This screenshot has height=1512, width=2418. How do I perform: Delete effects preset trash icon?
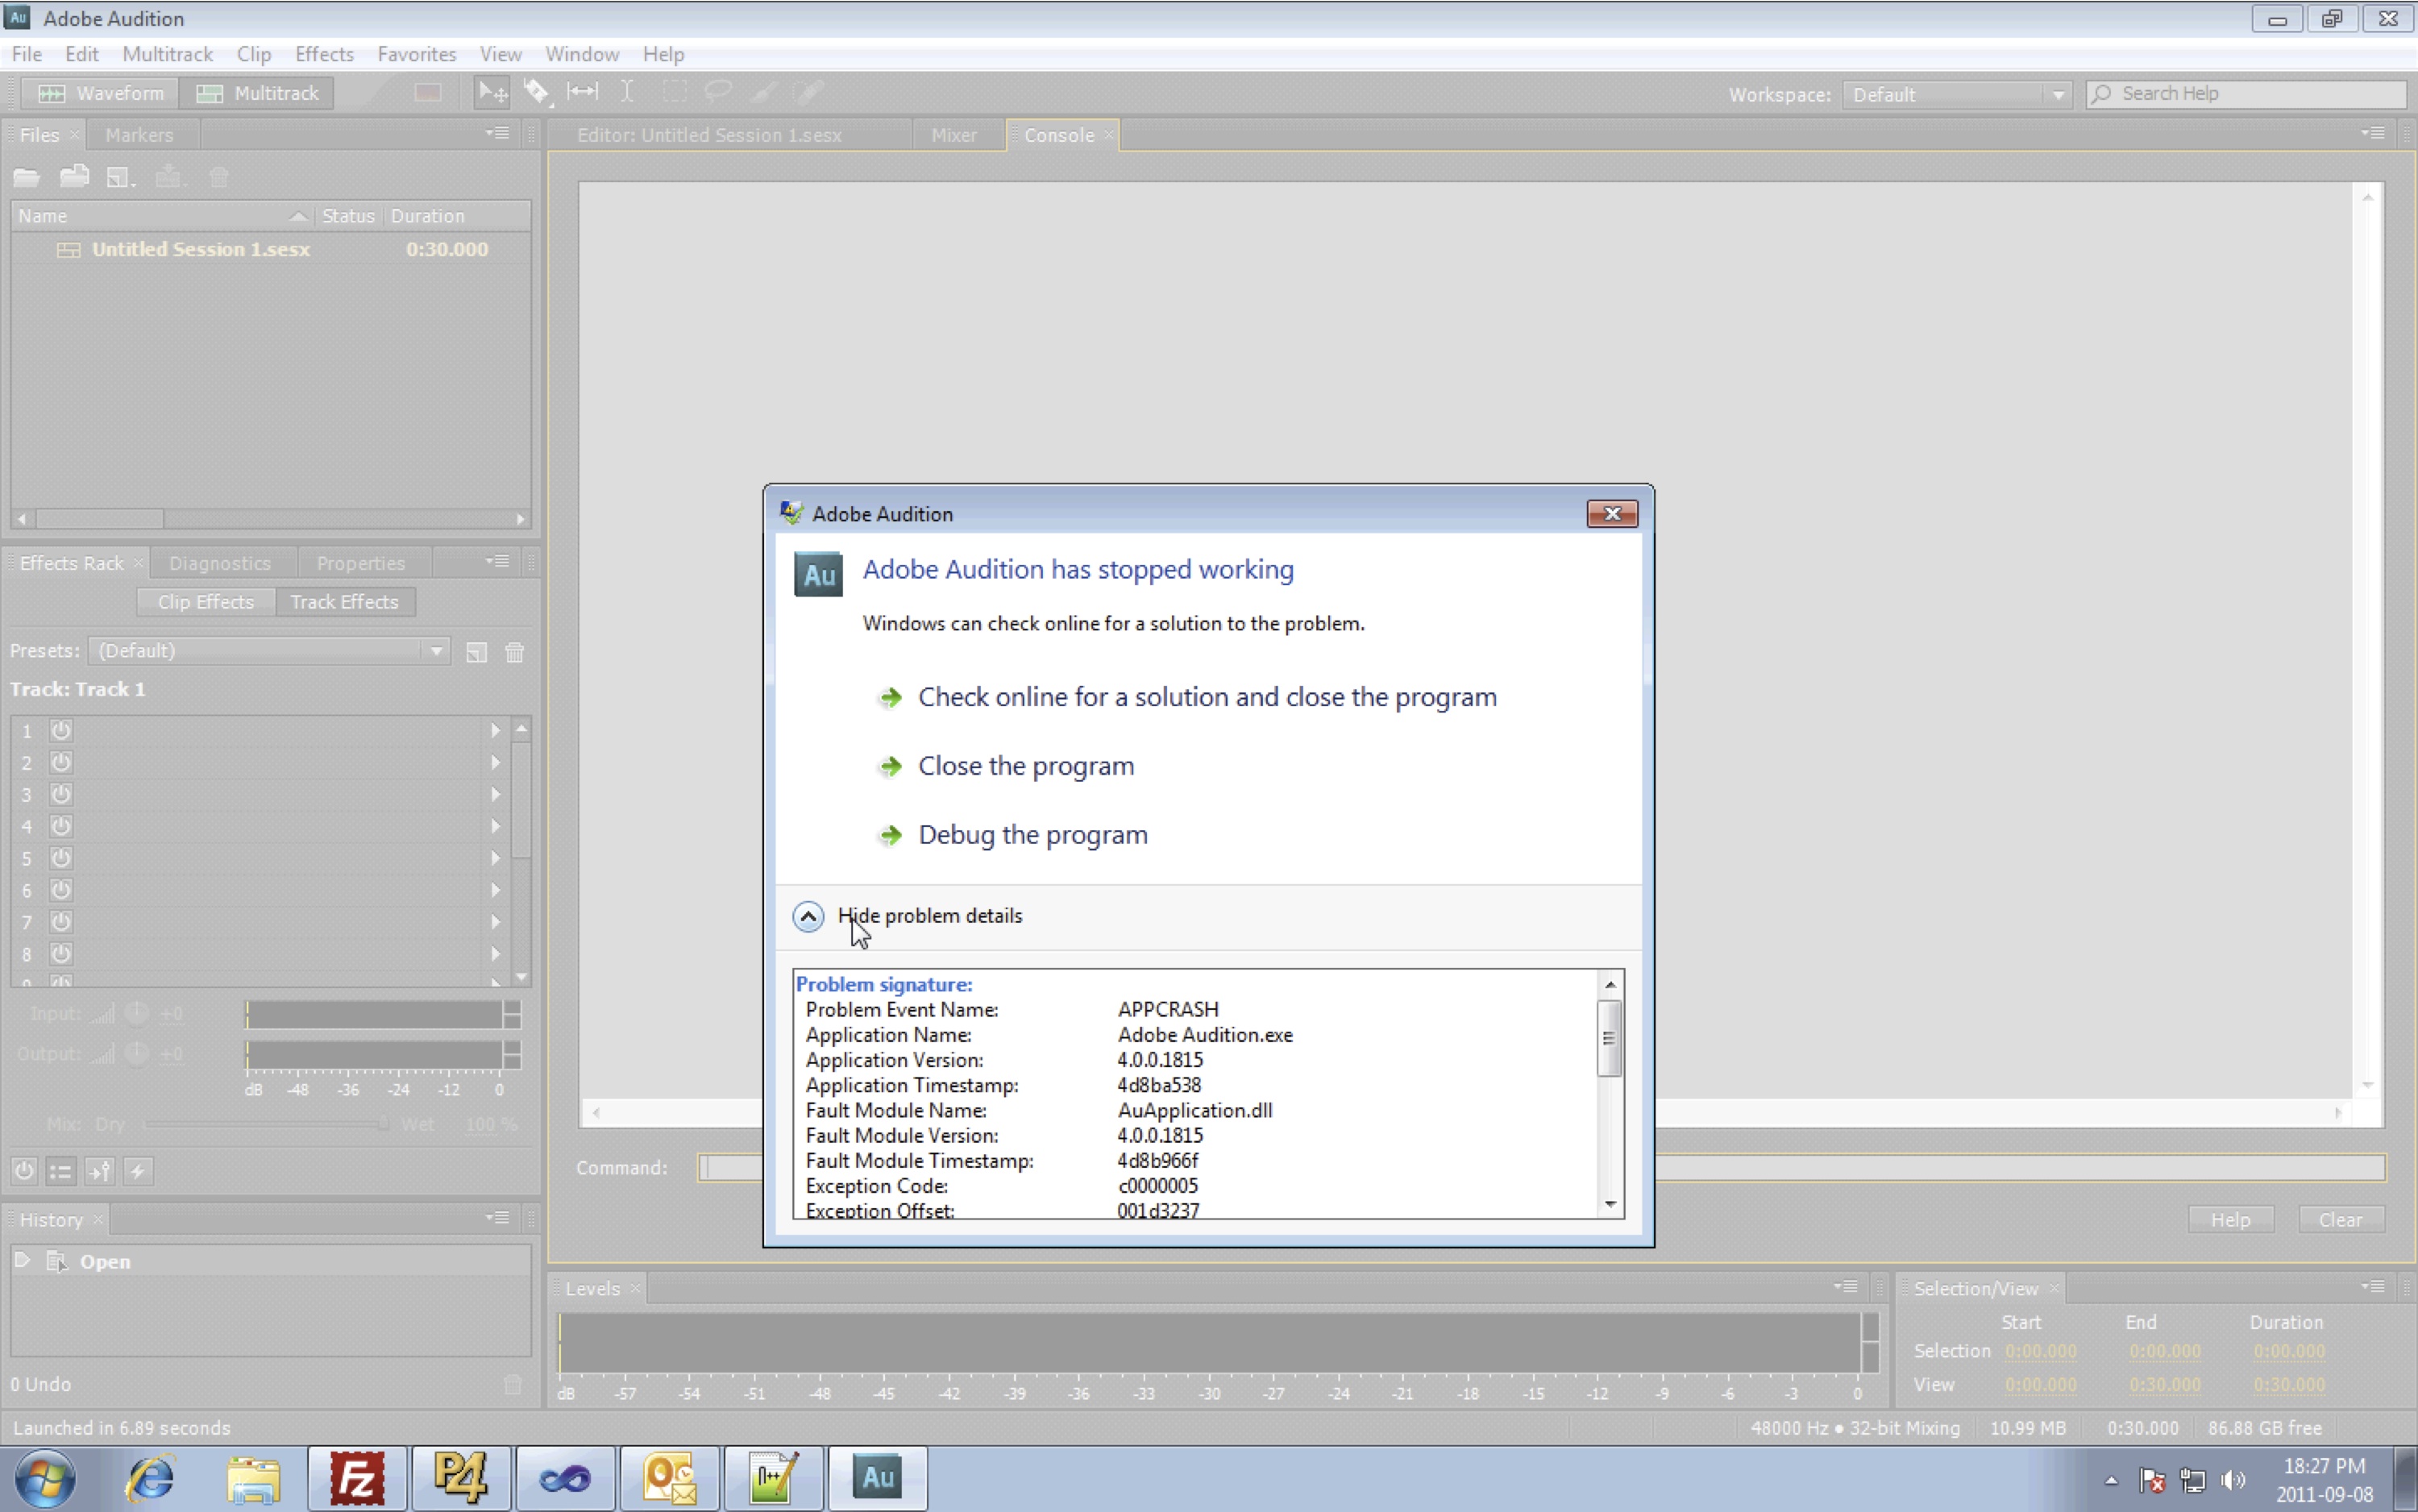pos(515,652)
